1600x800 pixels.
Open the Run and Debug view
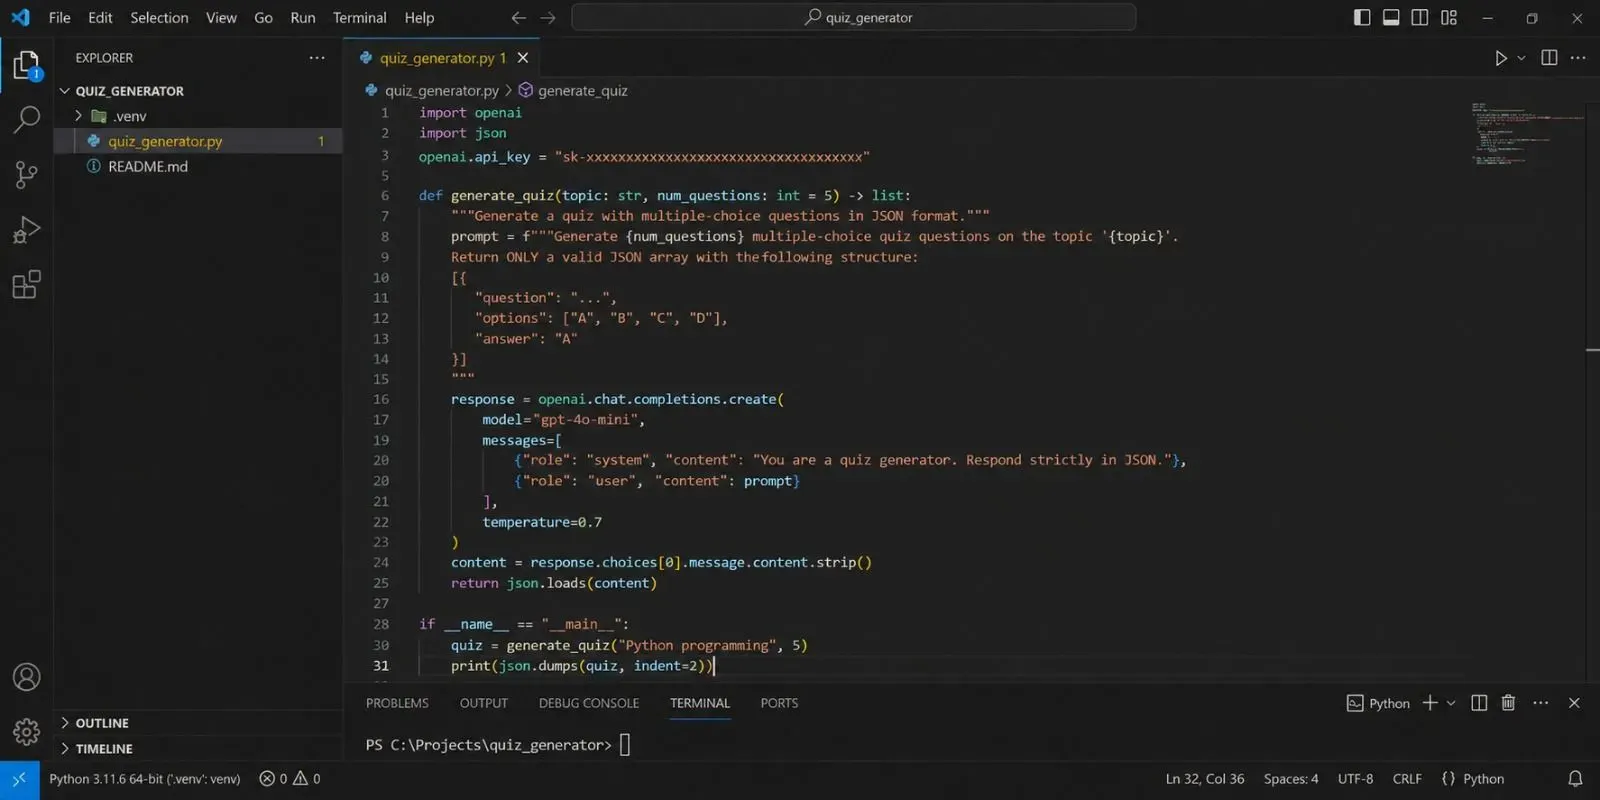tap(26, 230)
